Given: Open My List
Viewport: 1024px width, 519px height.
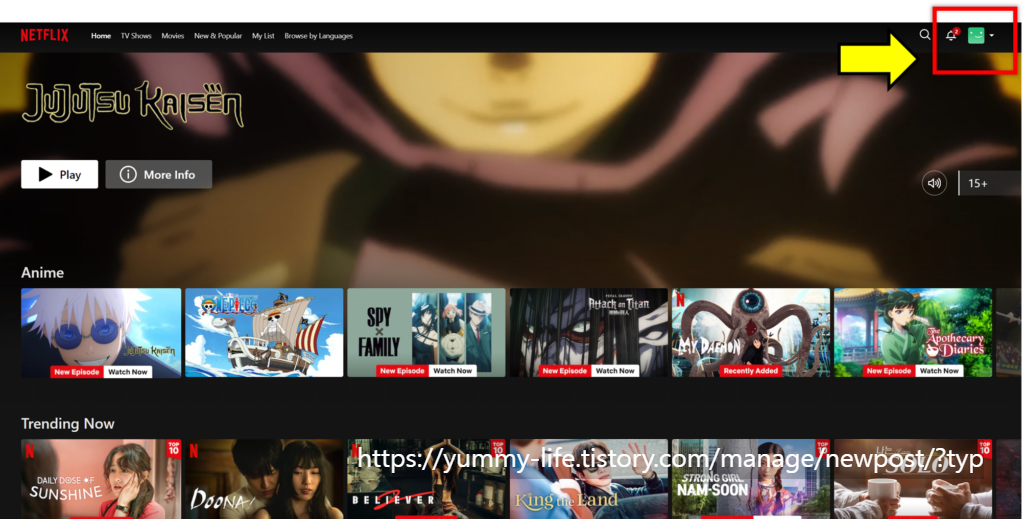Looking at the screenshot, I should [263, 36].
